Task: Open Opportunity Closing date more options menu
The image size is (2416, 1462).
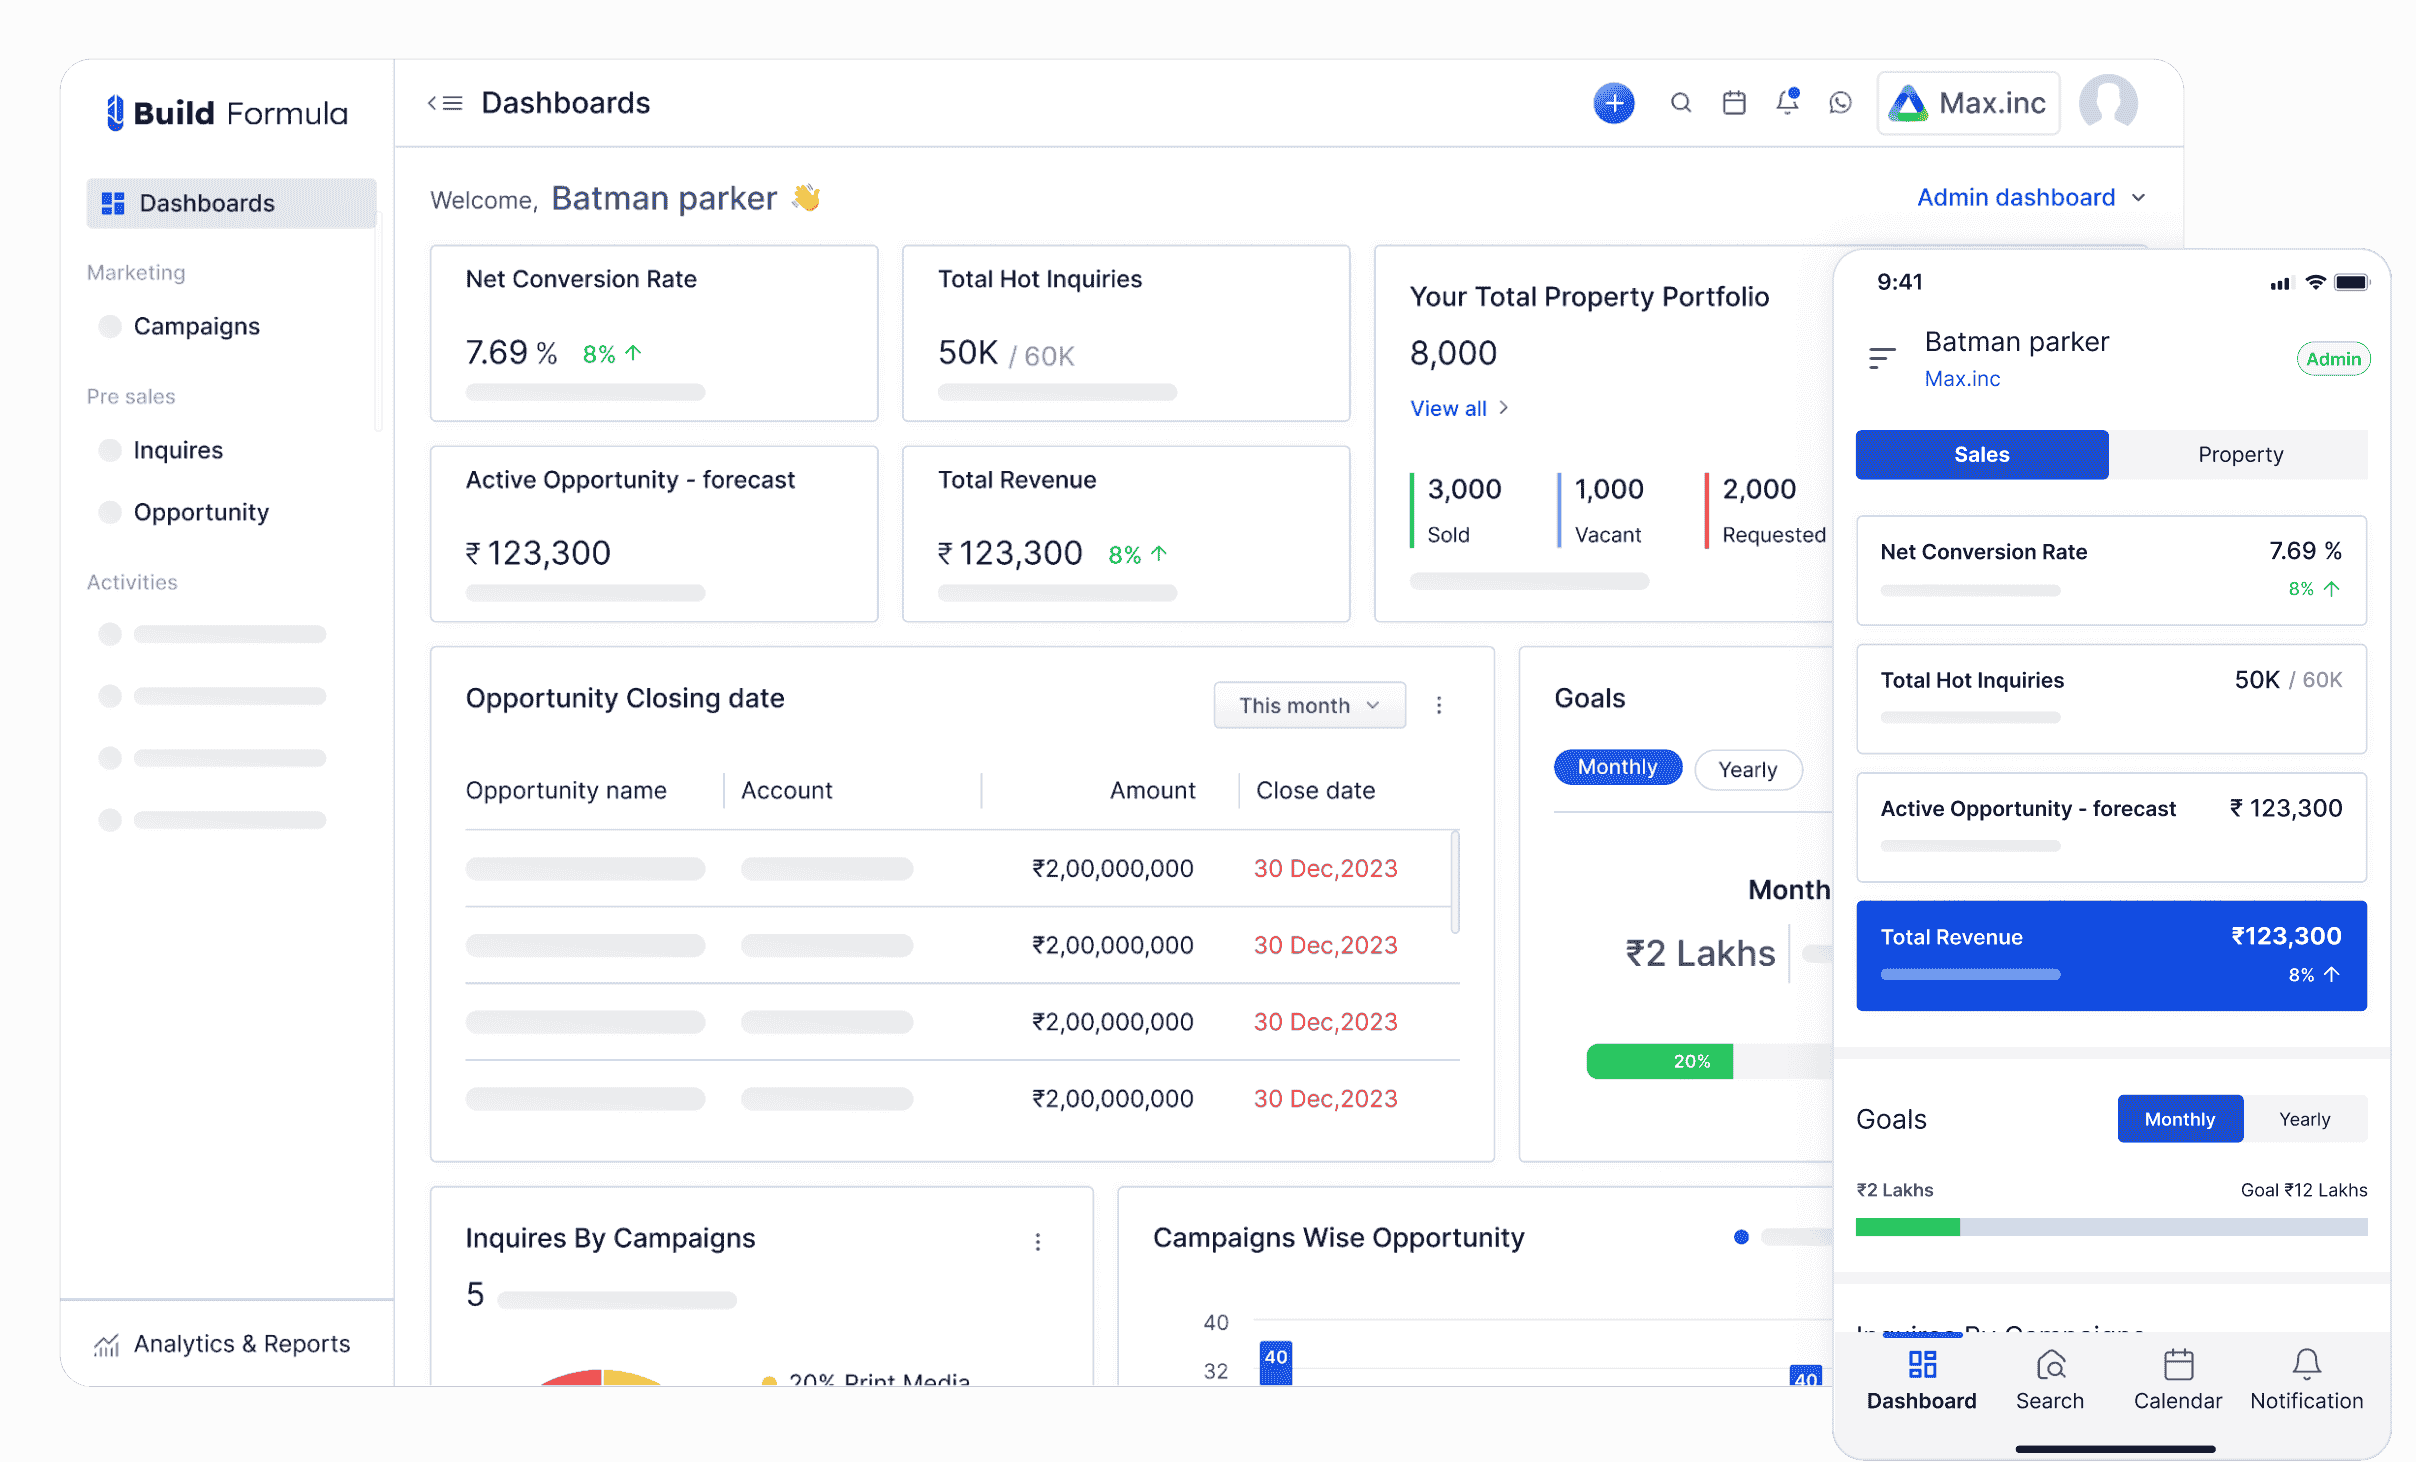Action: click(1439, 705)
